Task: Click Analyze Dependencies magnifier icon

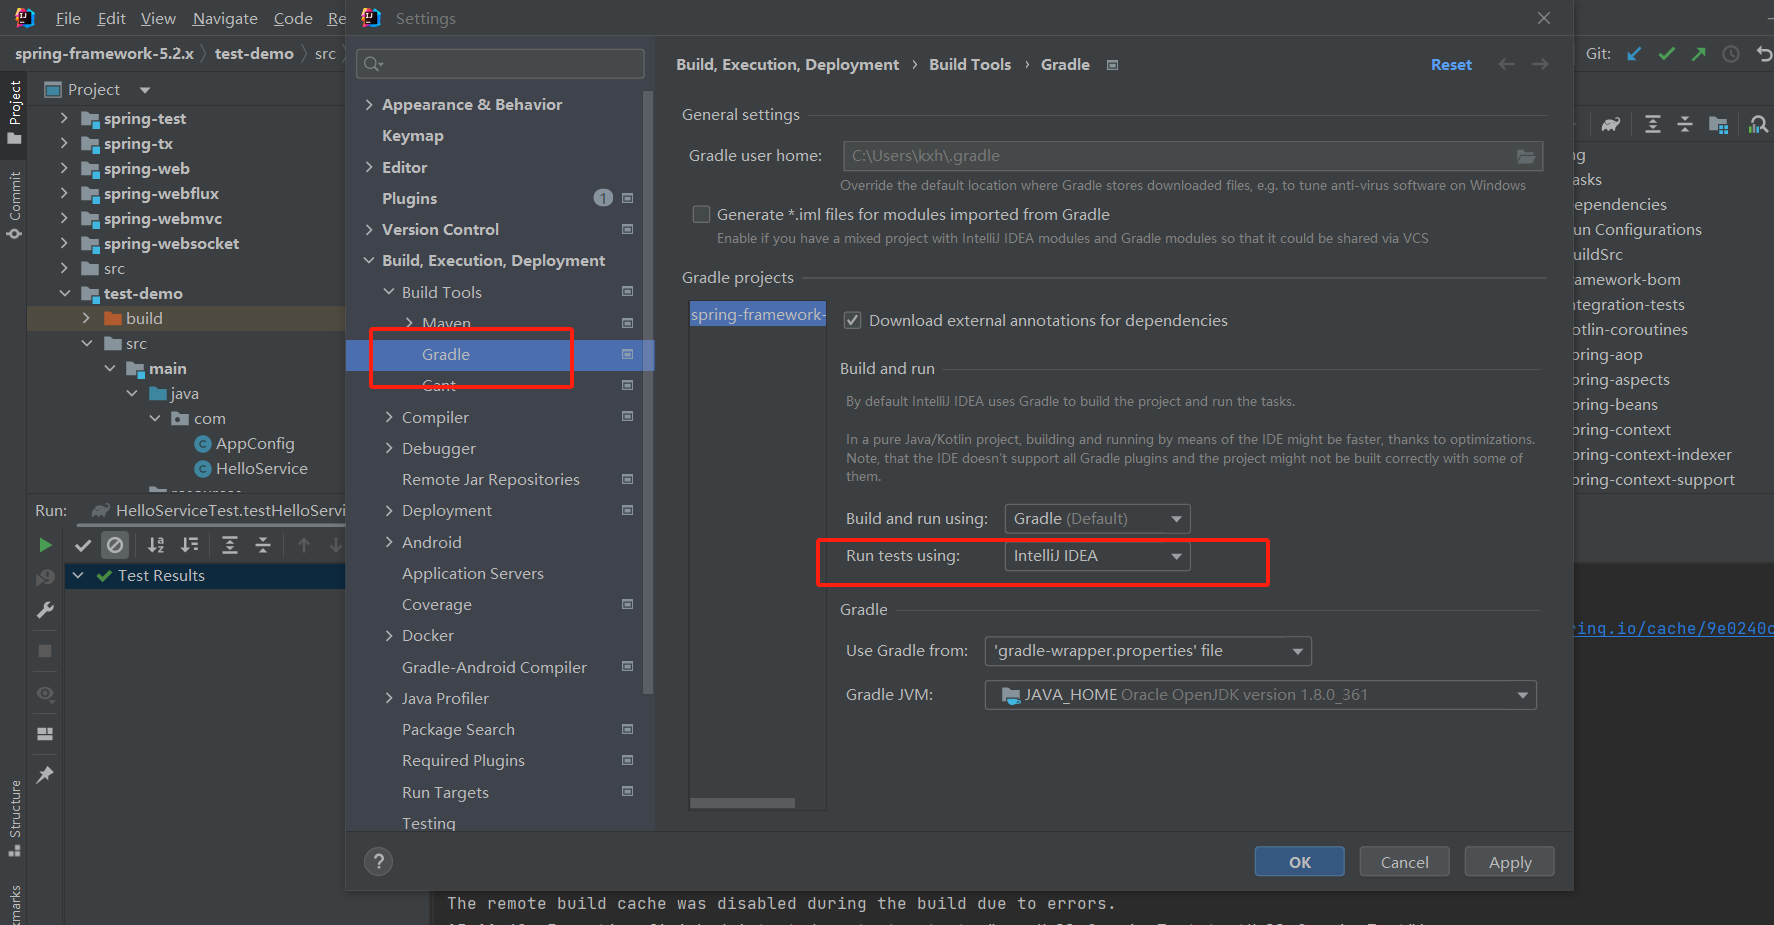Action: coord(1758,124)
